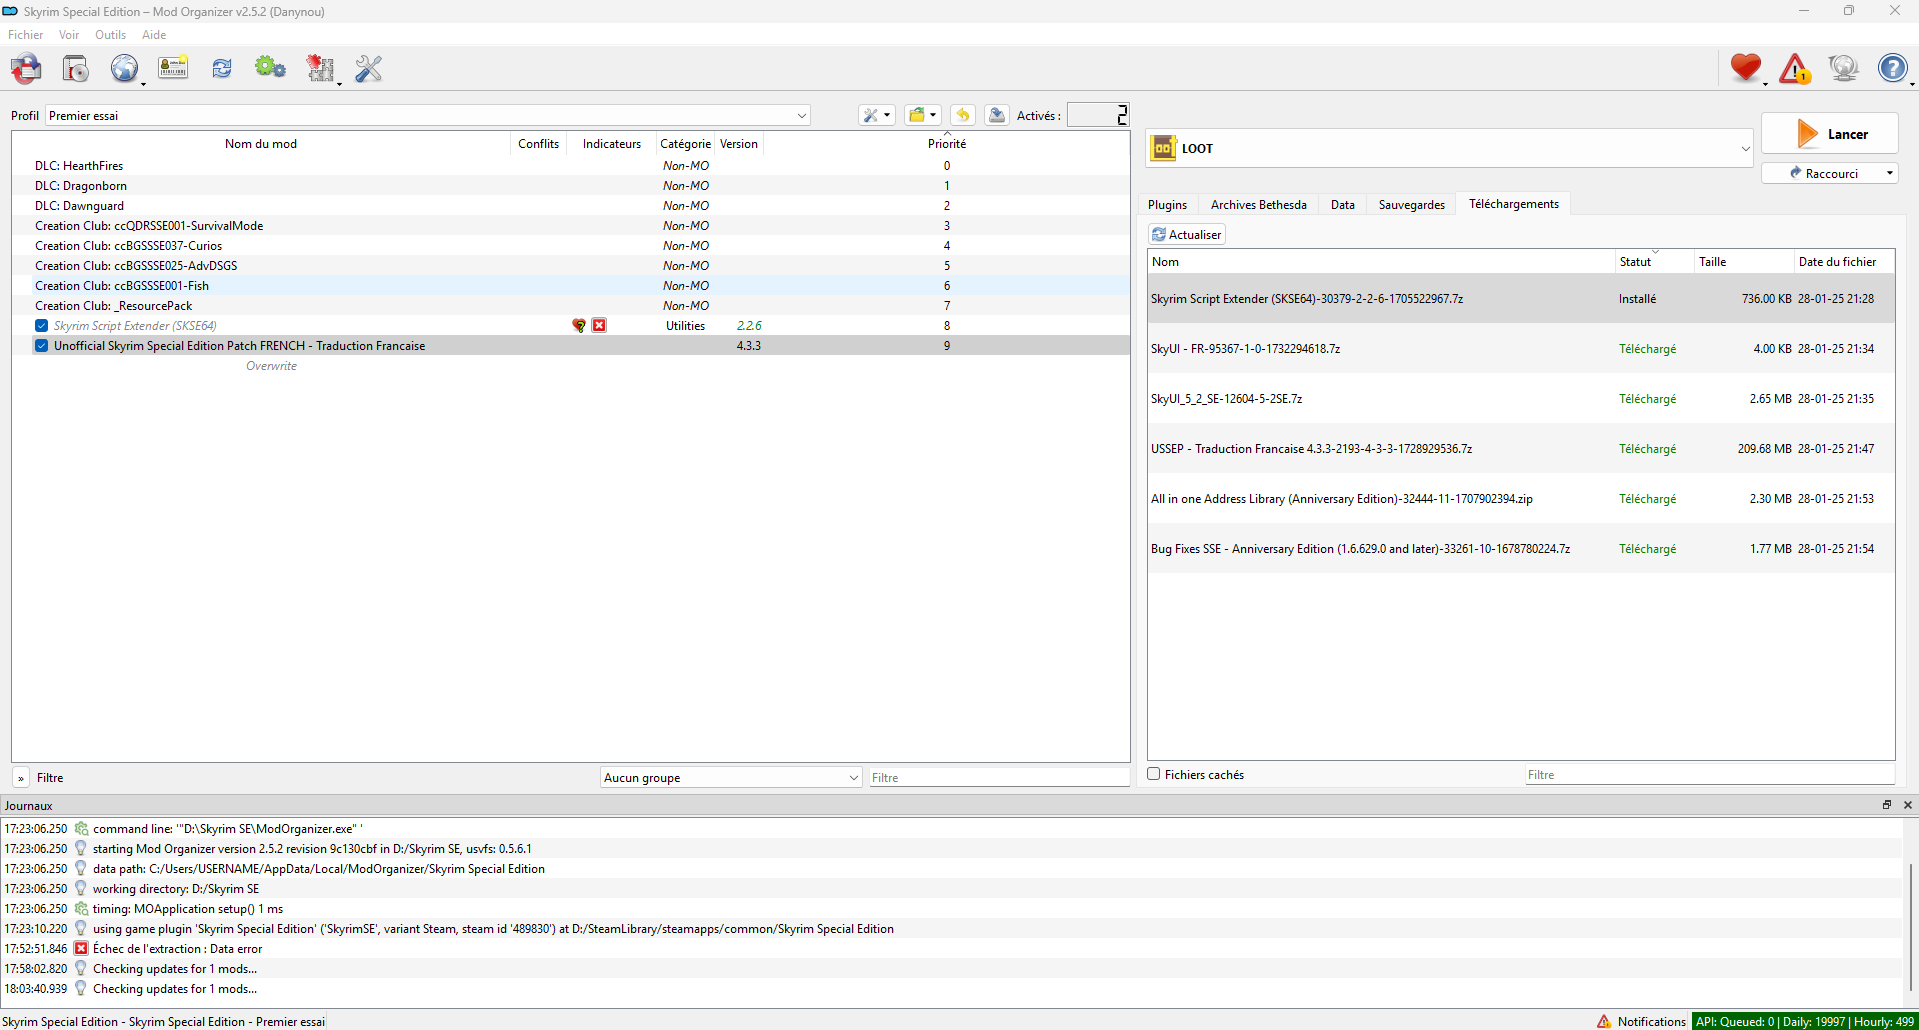Open executables configuration green gears icon

coord(270,68)
